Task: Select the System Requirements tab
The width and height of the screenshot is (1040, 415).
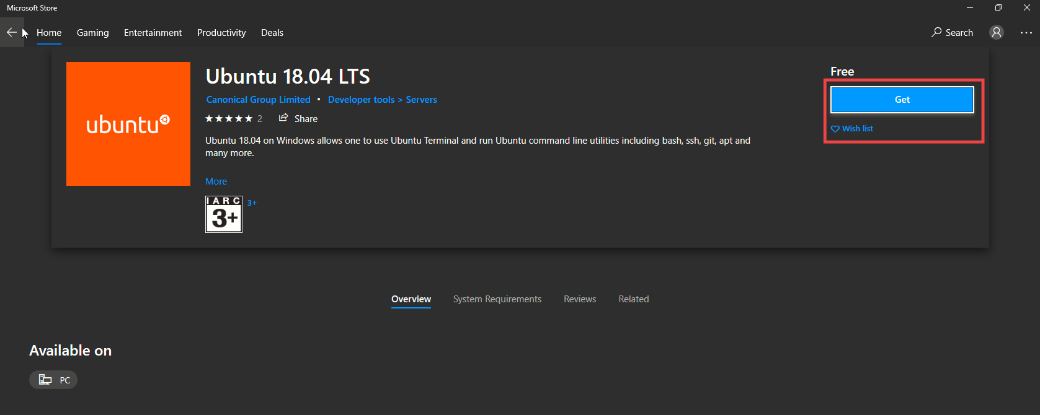Action: click(x=497, y=299)
